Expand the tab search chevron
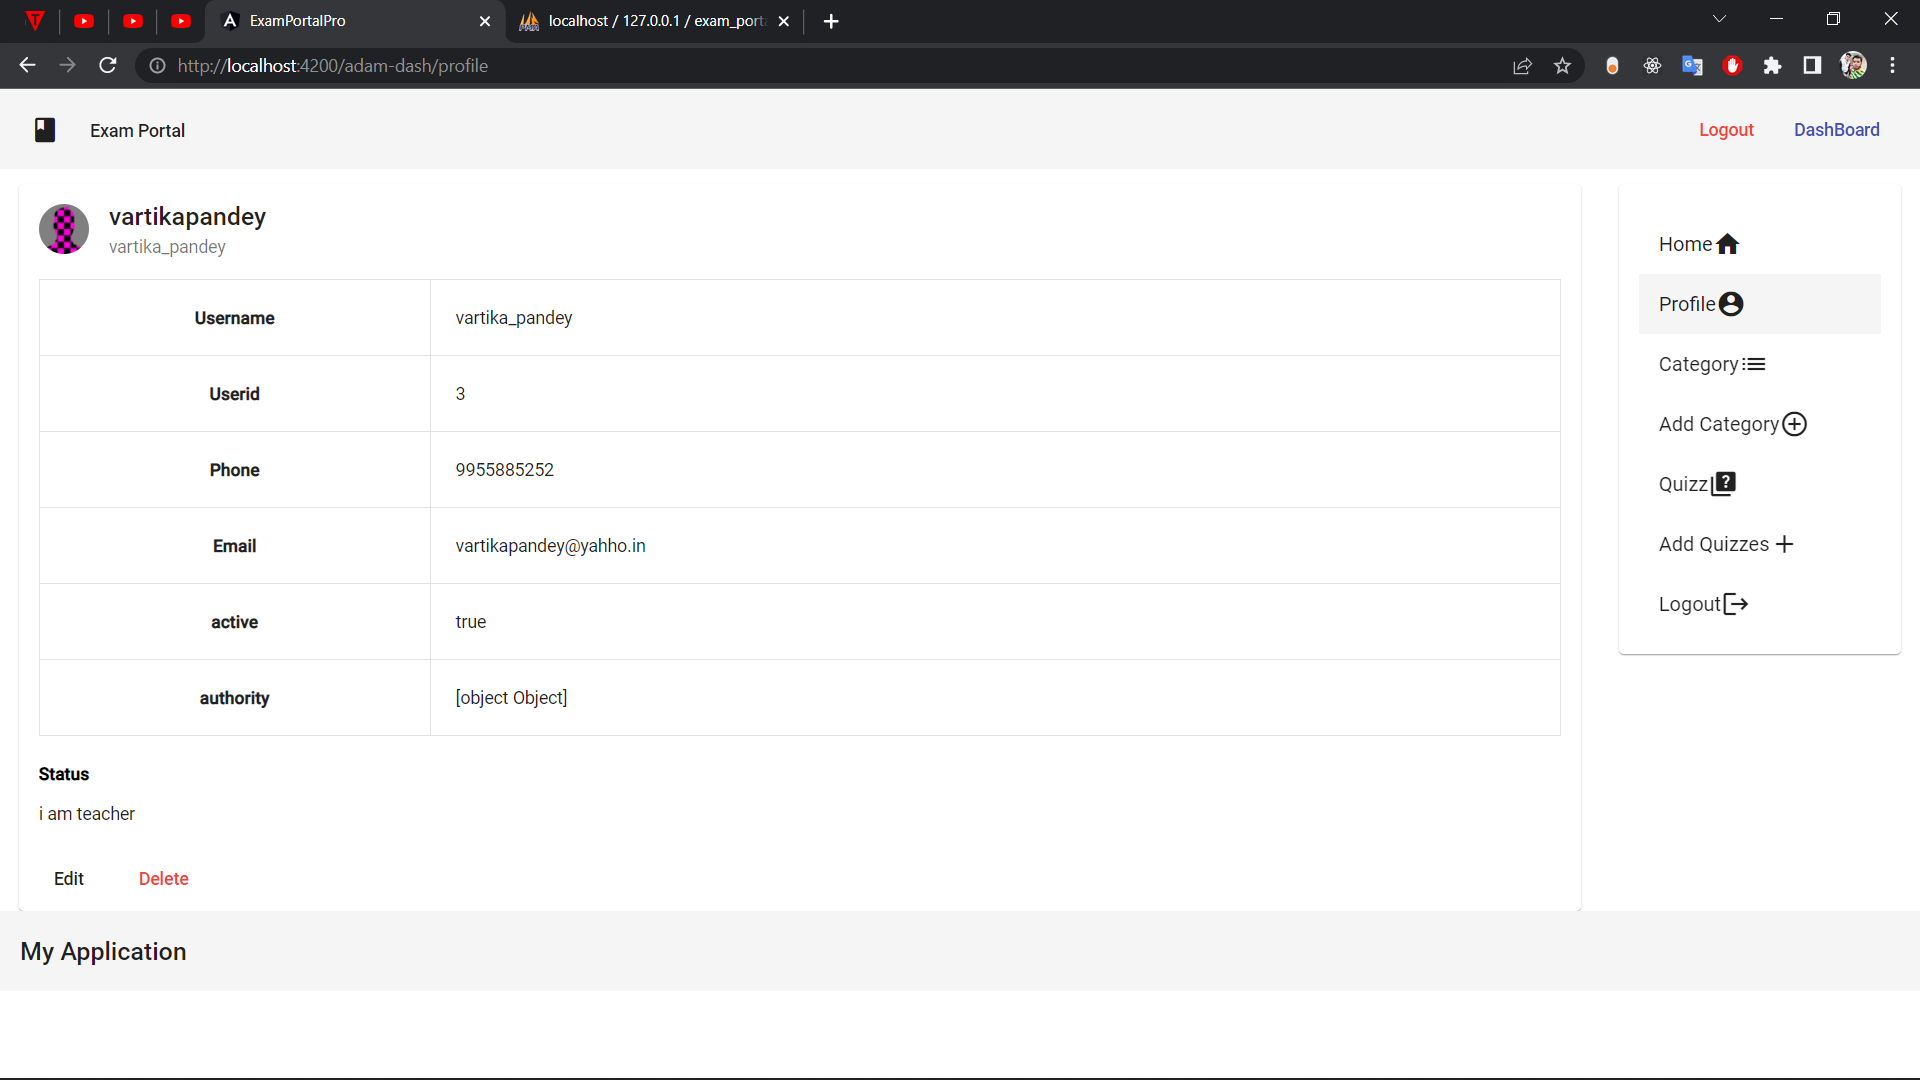The image size is (1920, 1080). [1719, 20]
